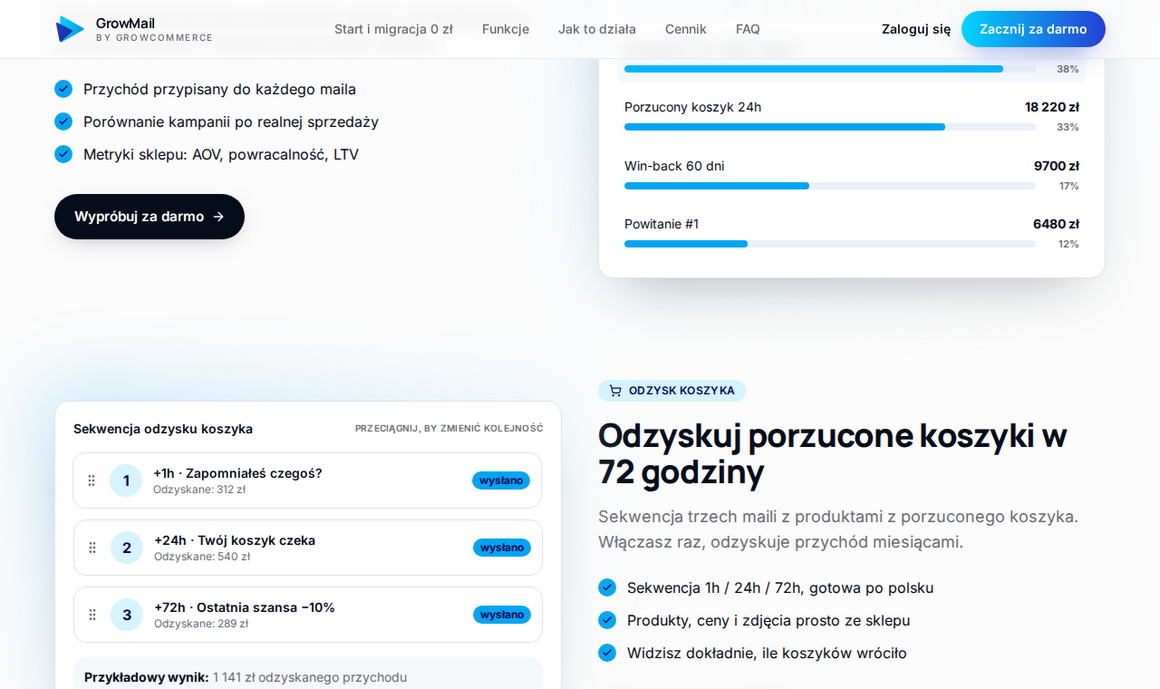Click check icon beside Widzisz dokładnie, ile koszyków
This screenshot has height=689, width=1160.
pyautogui.click(x=607, y=653)
